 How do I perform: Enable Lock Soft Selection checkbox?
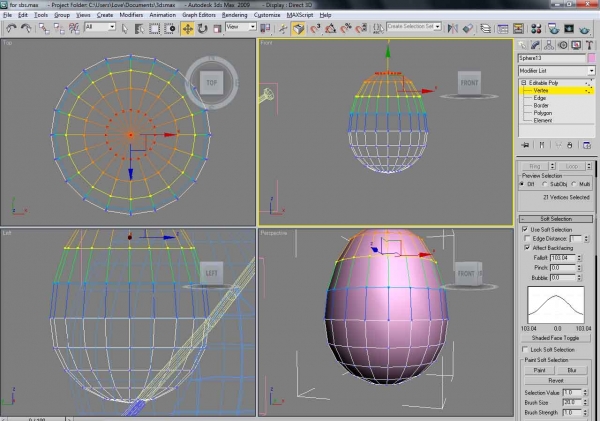tap(525, 349)
